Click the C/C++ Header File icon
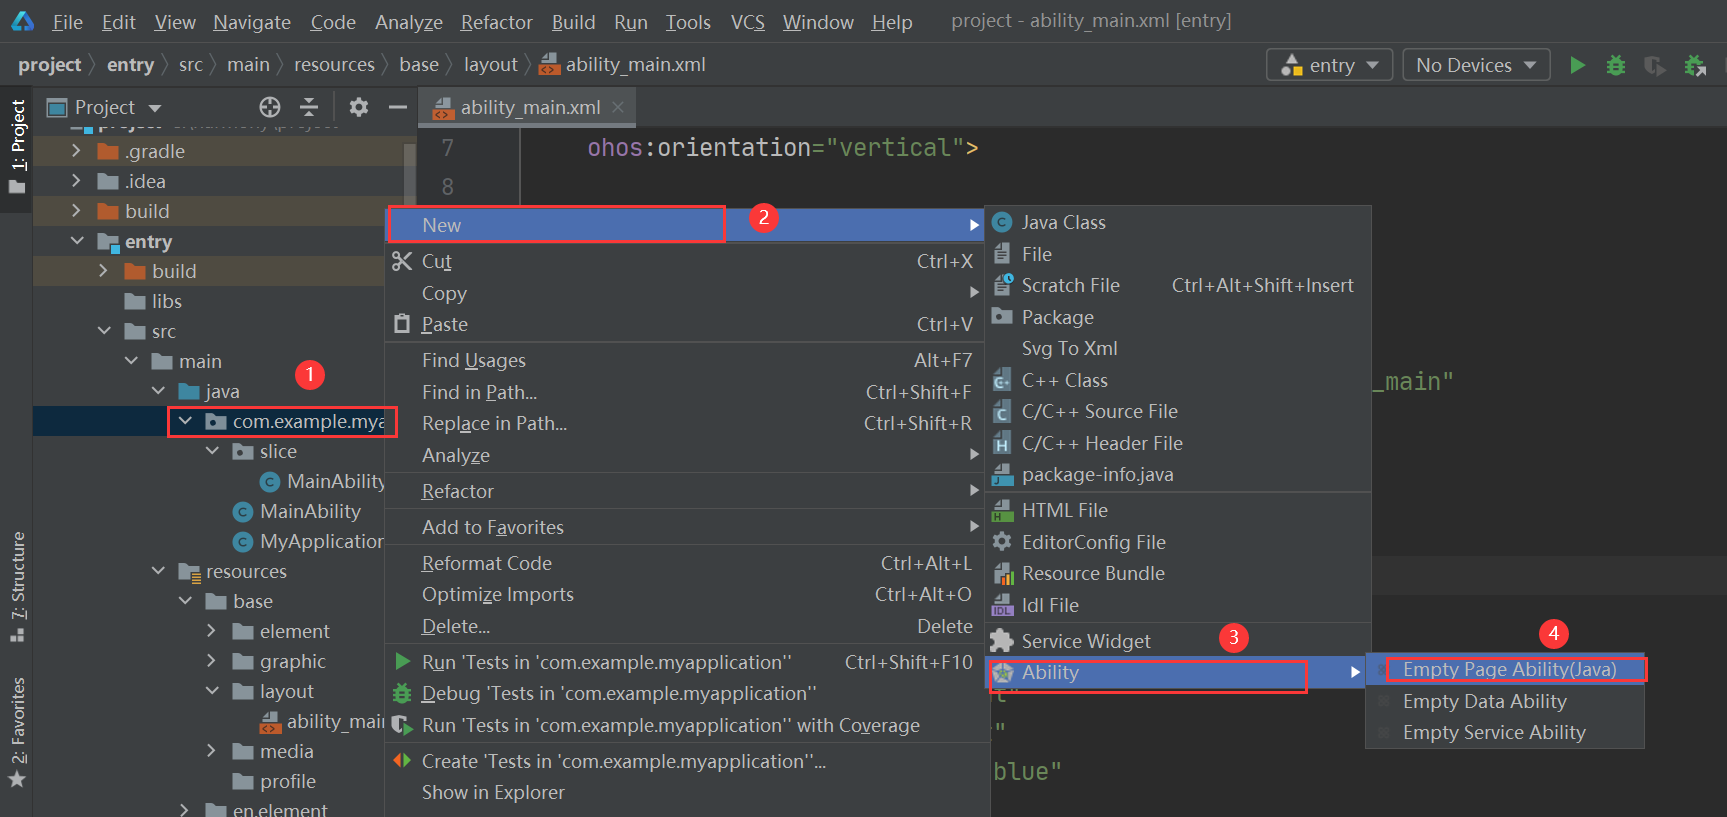1727x817 pixels. [x=1002, y=443]
